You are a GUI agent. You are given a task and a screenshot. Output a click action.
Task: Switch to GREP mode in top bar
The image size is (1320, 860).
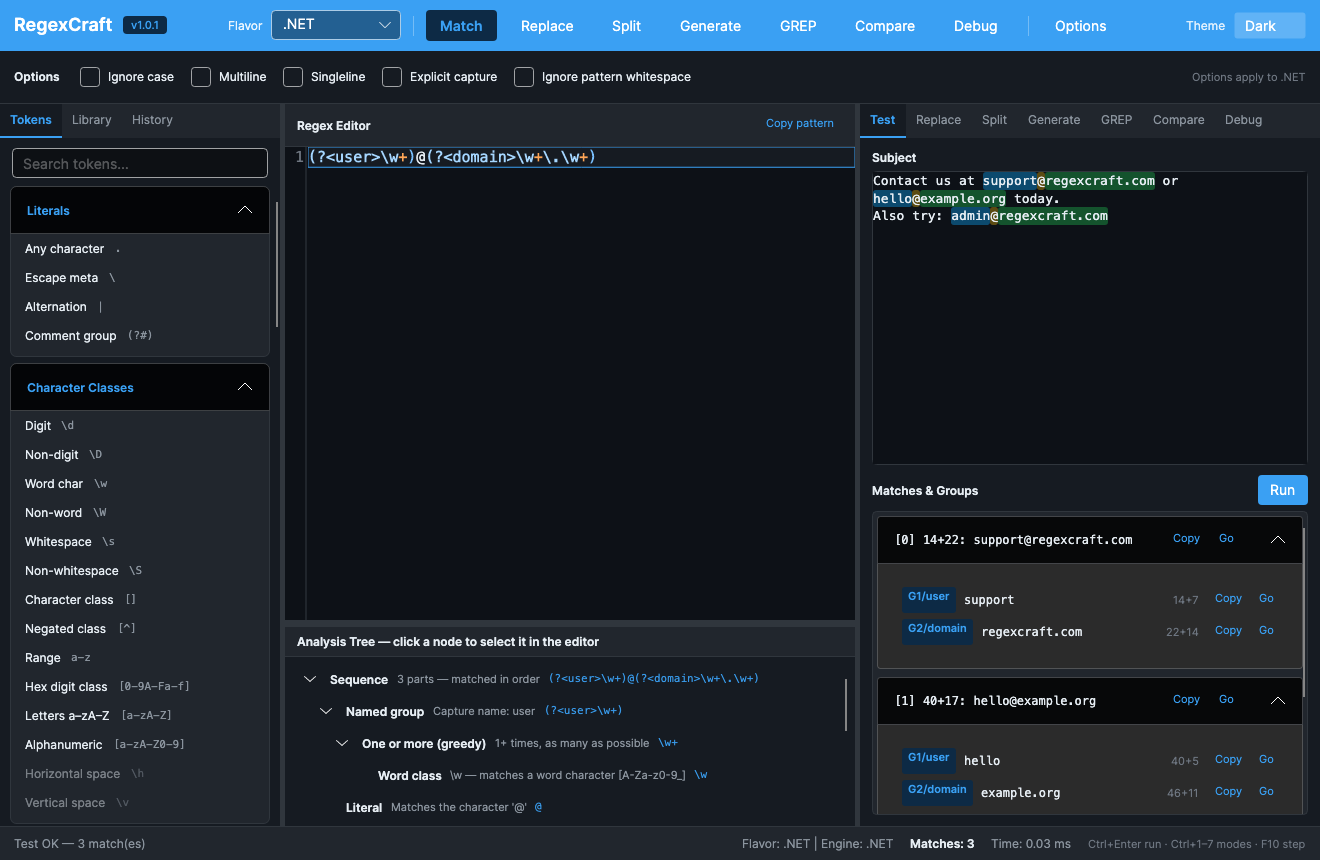[x=798, y=26]
